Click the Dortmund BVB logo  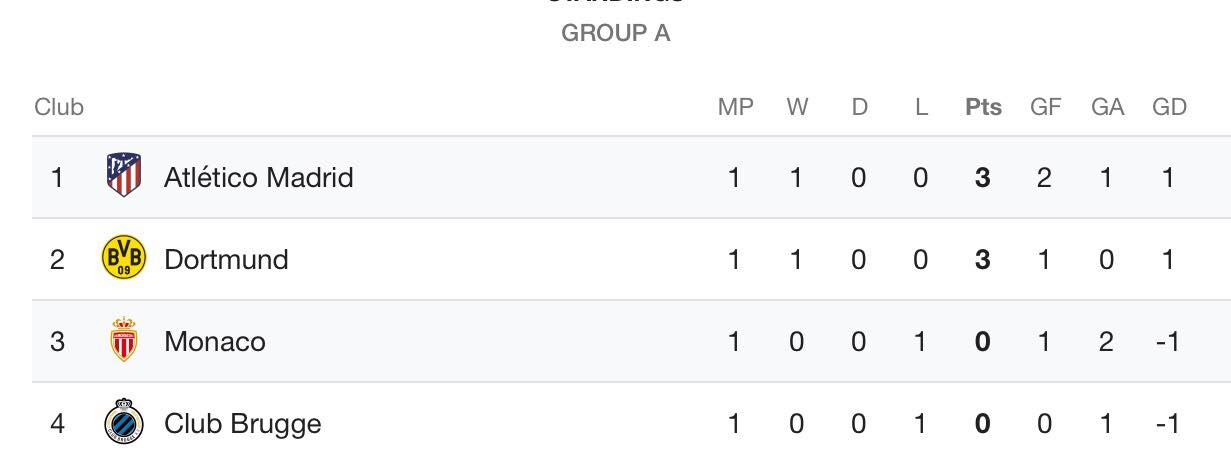click(x=124, y=259)
